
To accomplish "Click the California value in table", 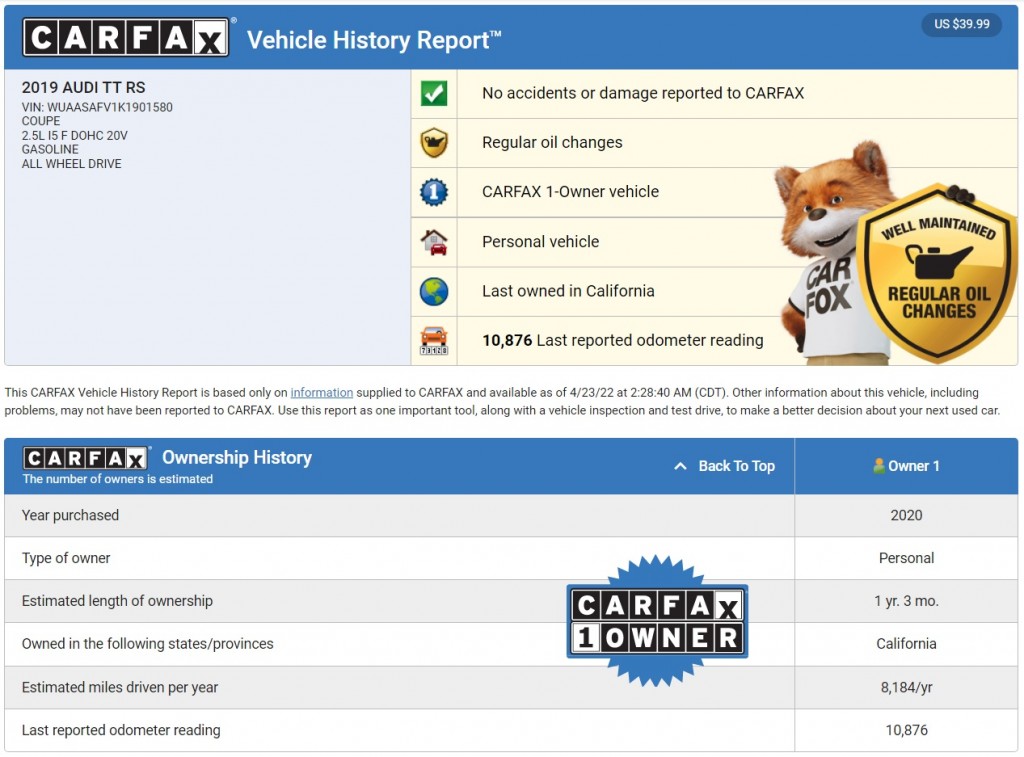I will coord(906,644).
